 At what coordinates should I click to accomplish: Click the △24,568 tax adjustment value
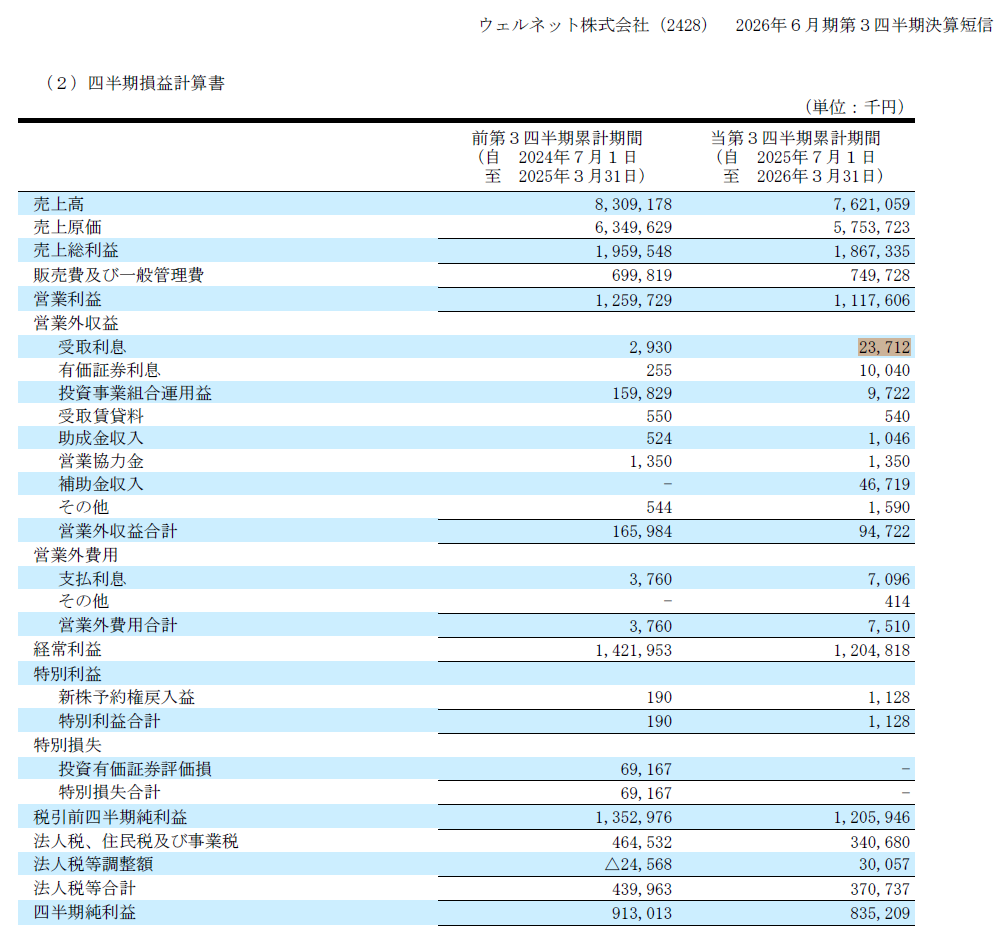638,864
